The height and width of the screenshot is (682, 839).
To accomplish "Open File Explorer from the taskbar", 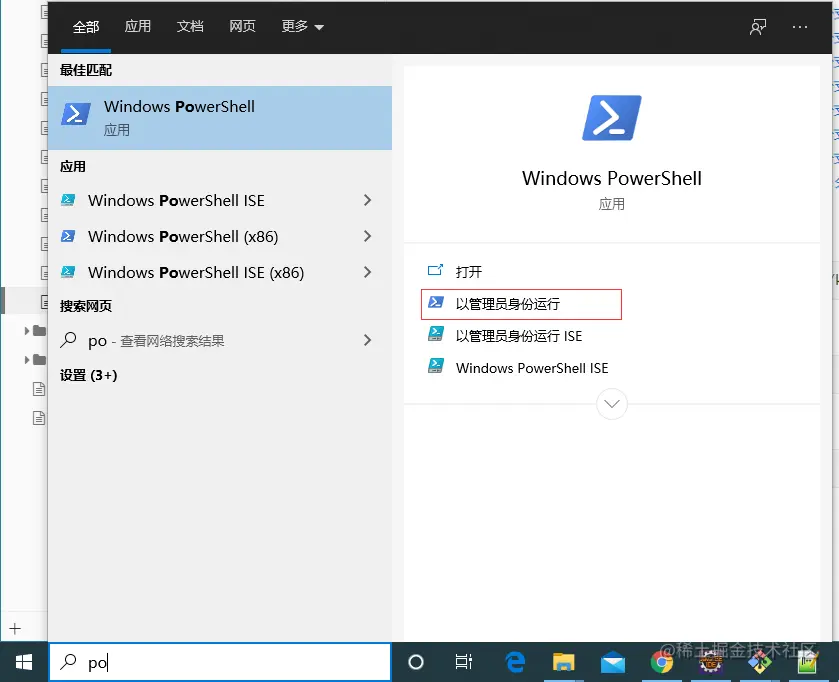I will [563, 662].
